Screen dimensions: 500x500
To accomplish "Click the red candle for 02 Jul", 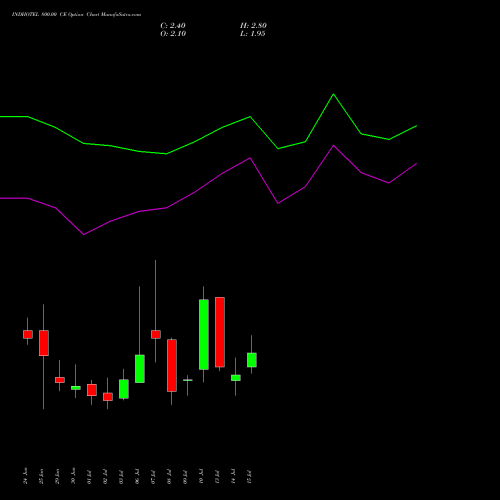I will [108, 397].
